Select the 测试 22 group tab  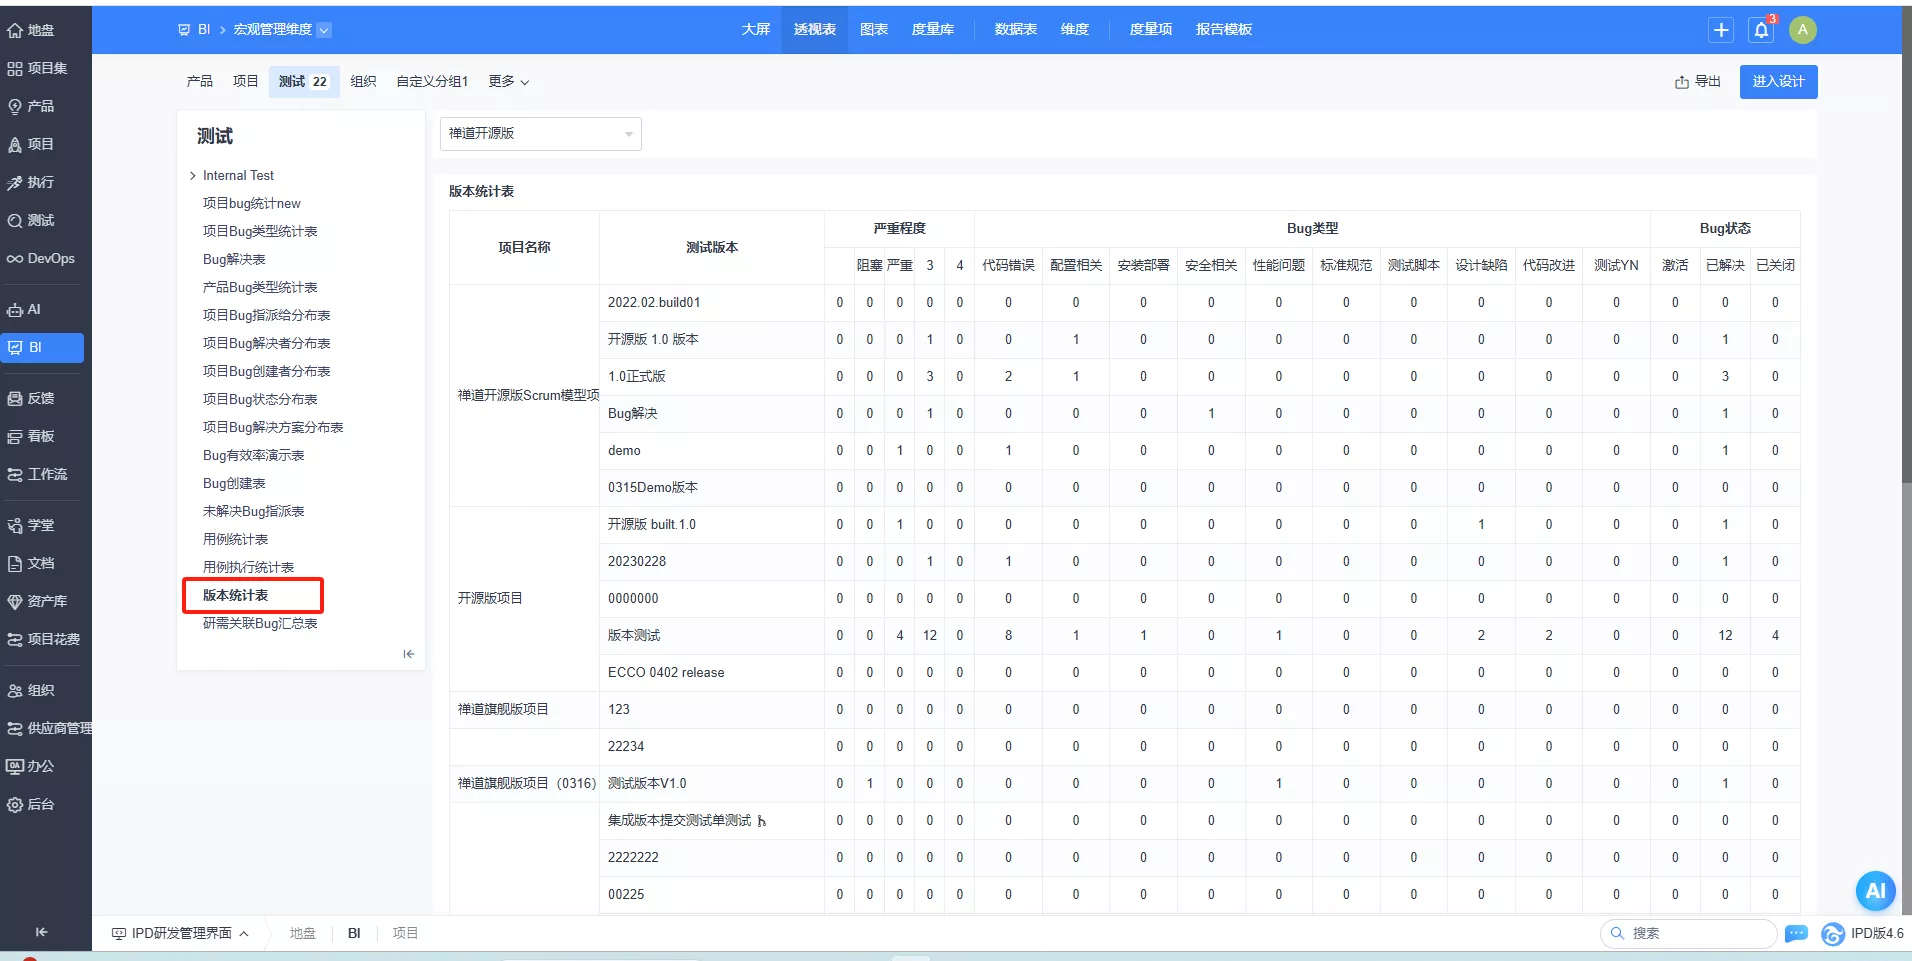click(303, 82)
